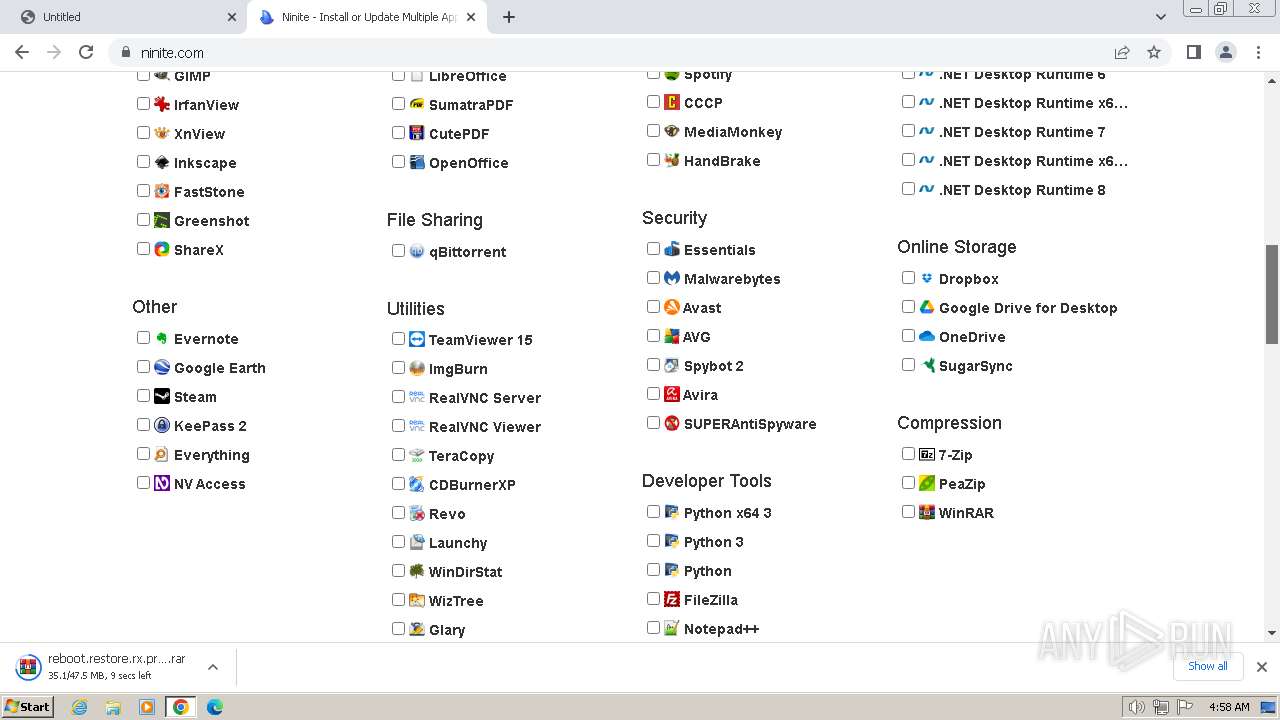This screenshot has width=1280, height=720.
Task: Click the Malwarebytes icon
Action: [672, 278]
